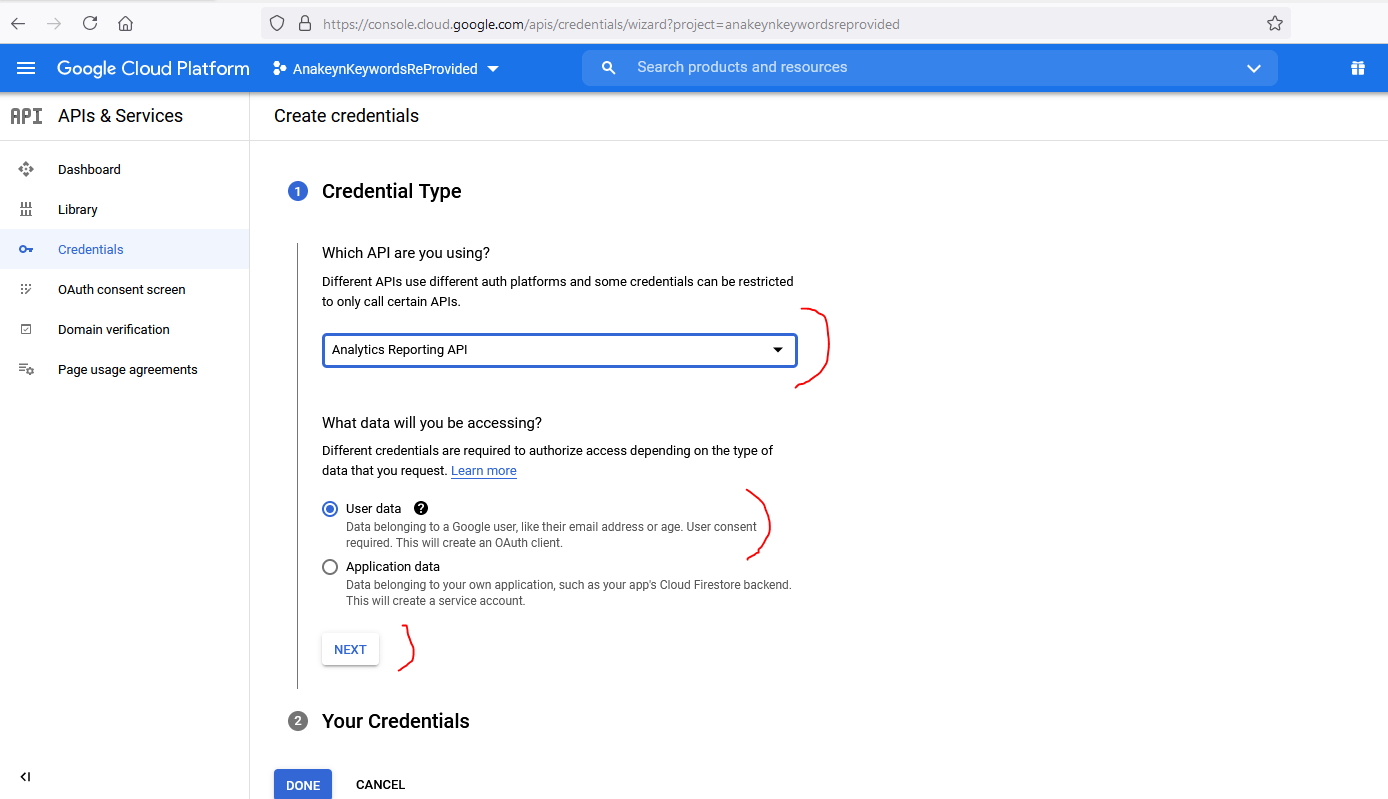
Task: Click the Credentials key icon
Action: [x=26, y=250]
